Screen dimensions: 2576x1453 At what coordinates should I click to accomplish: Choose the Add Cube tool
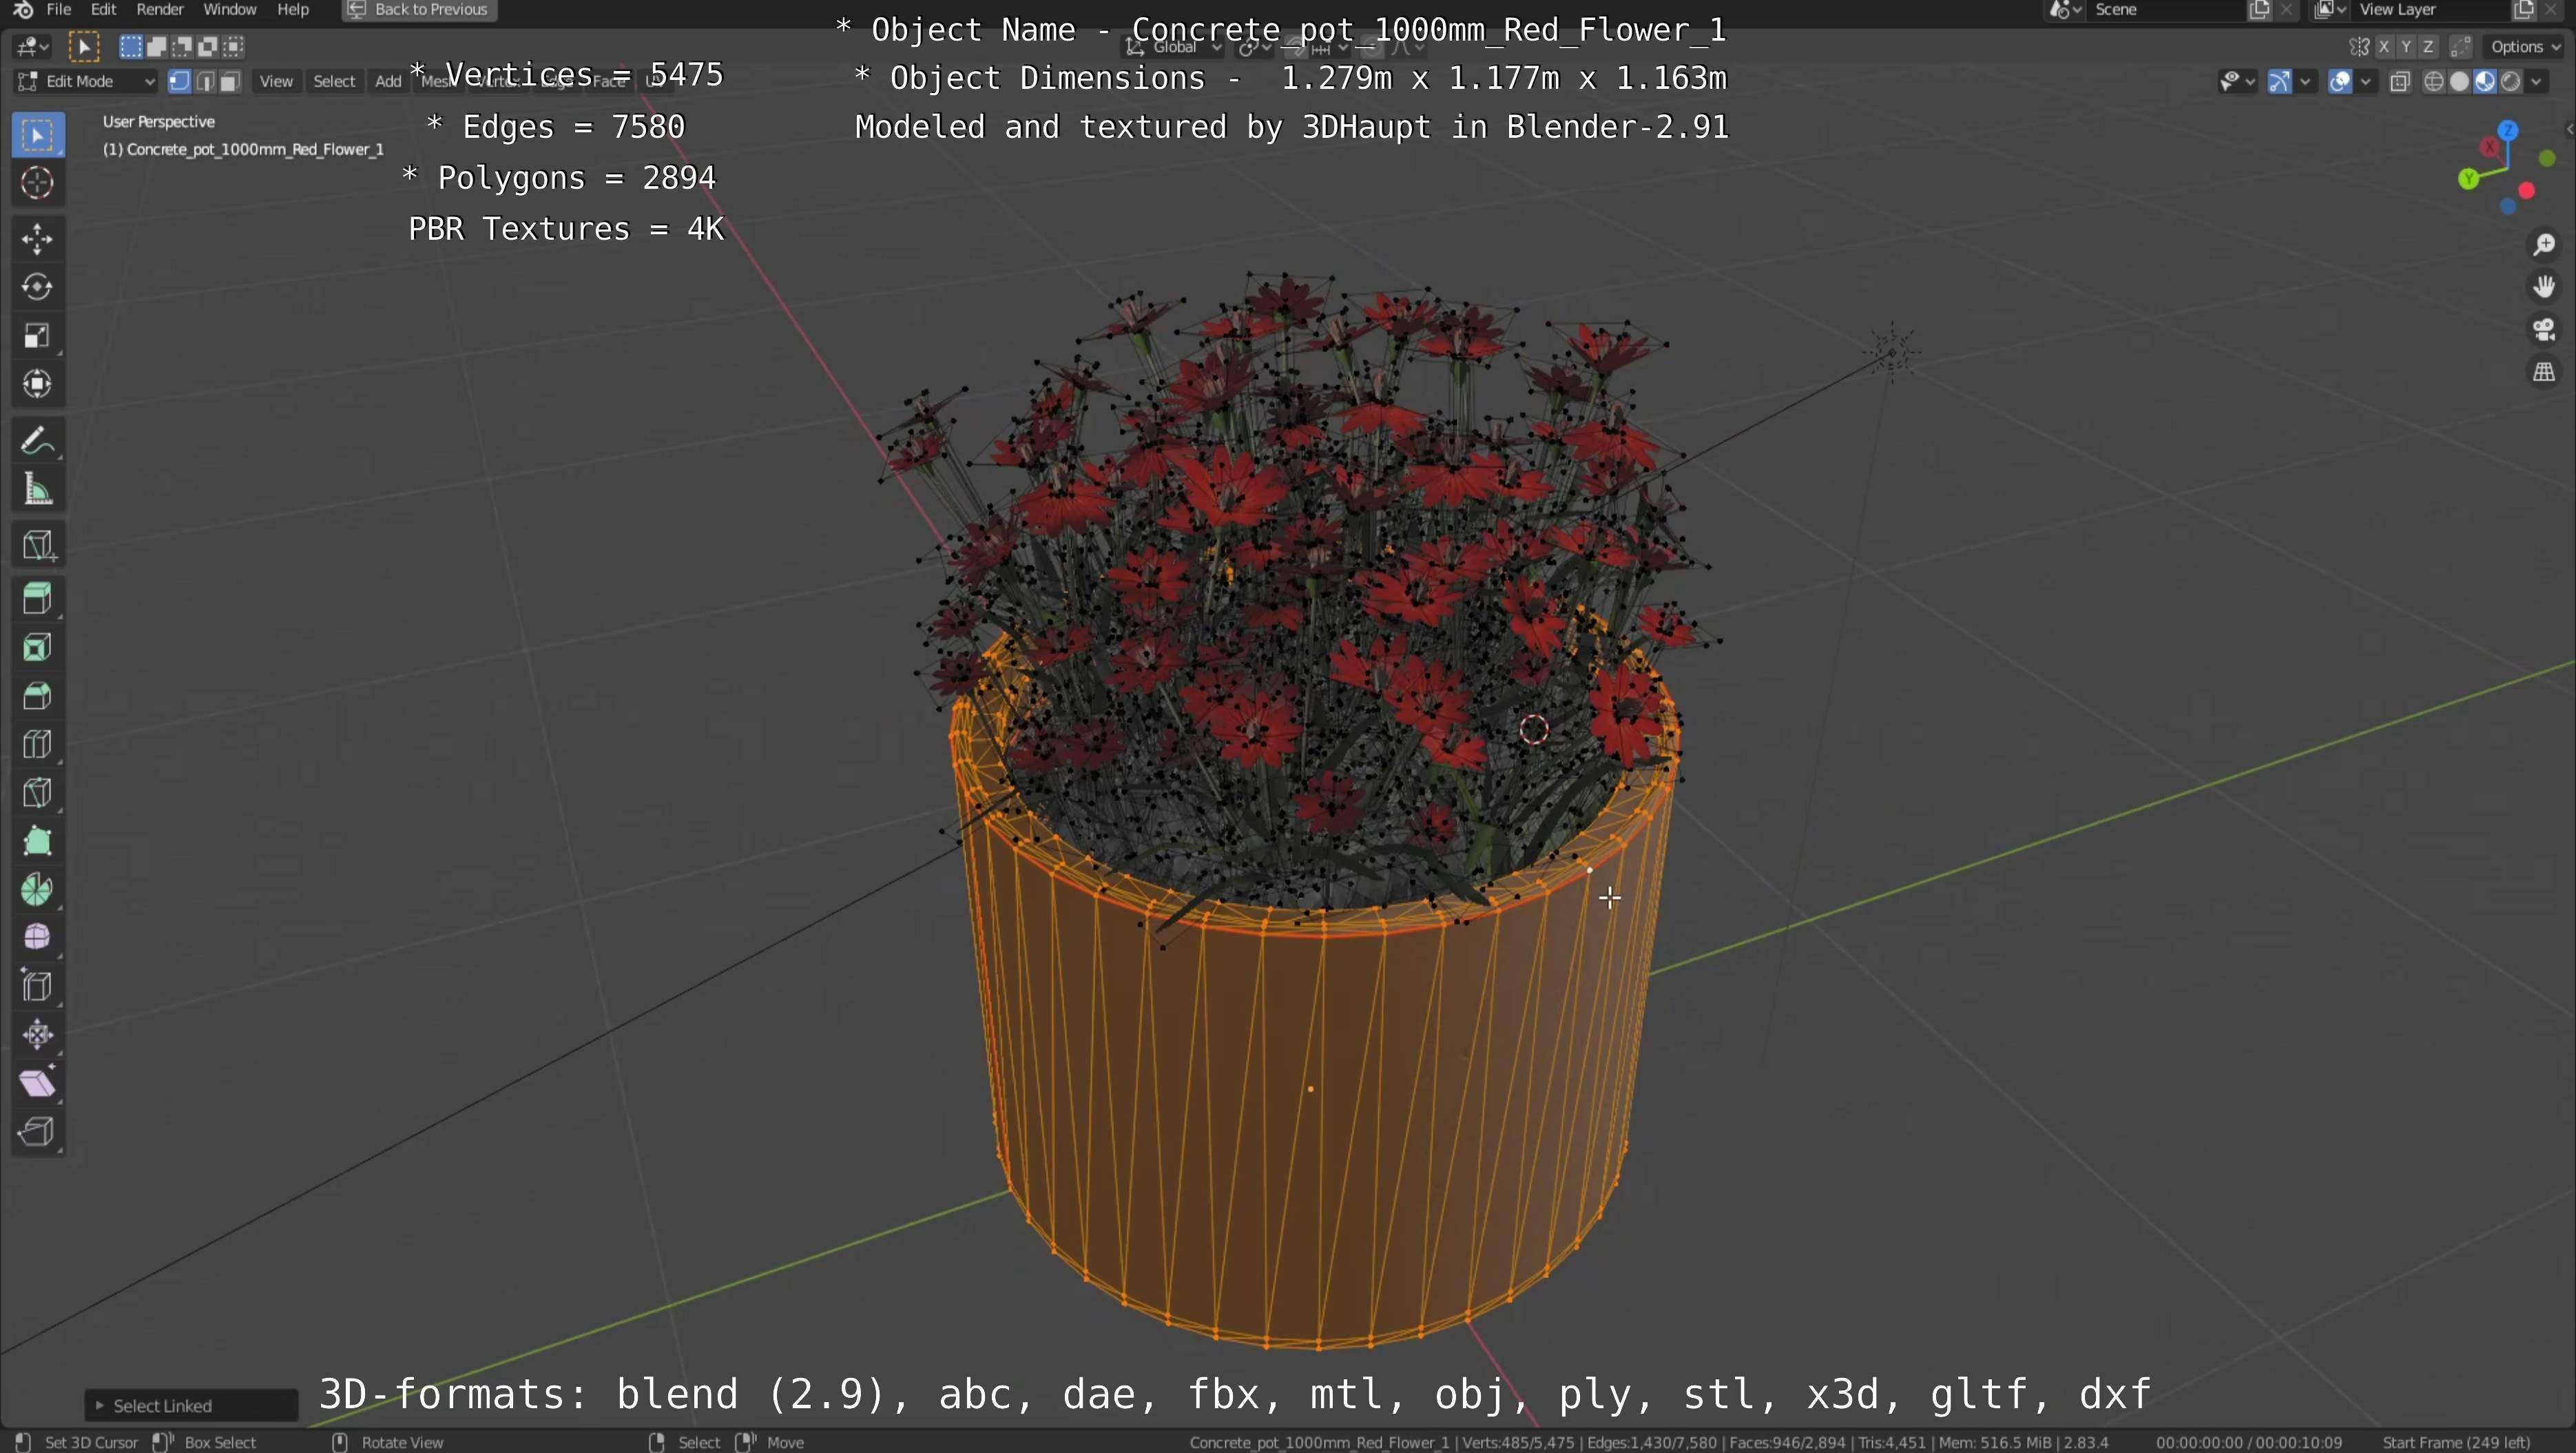click(38, 545)
